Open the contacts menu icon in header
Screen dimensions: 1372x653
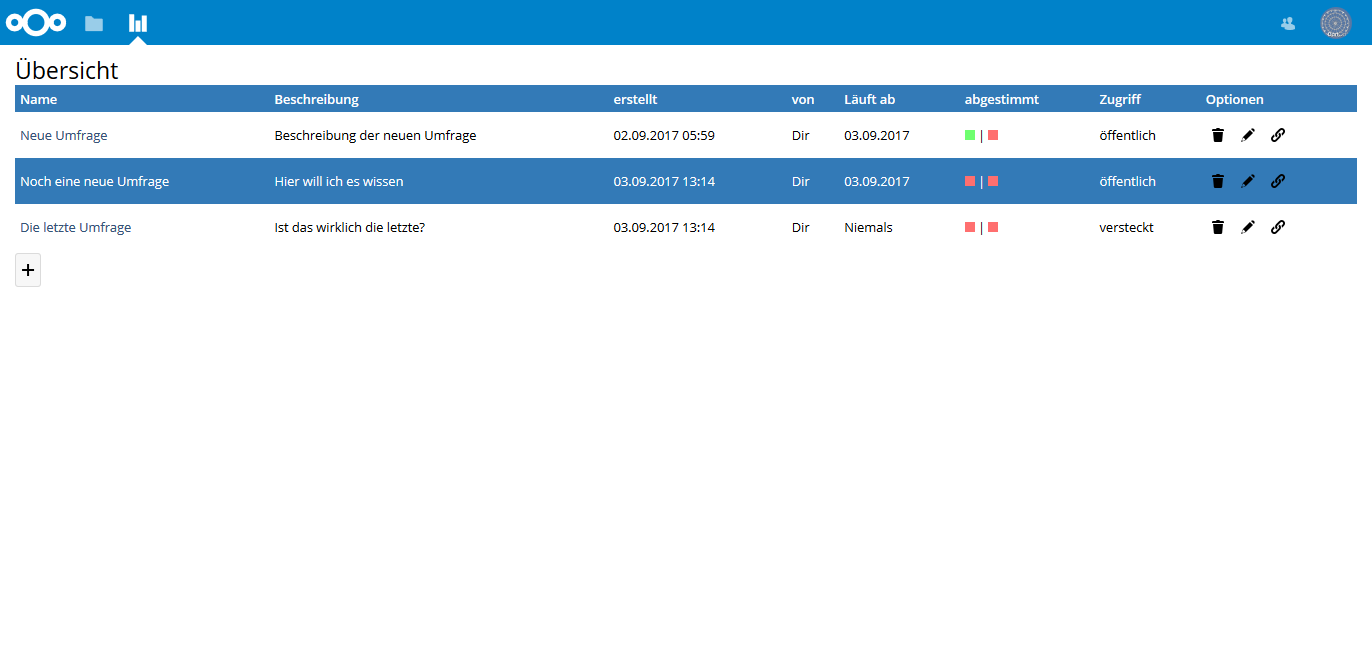(1288, 23)
